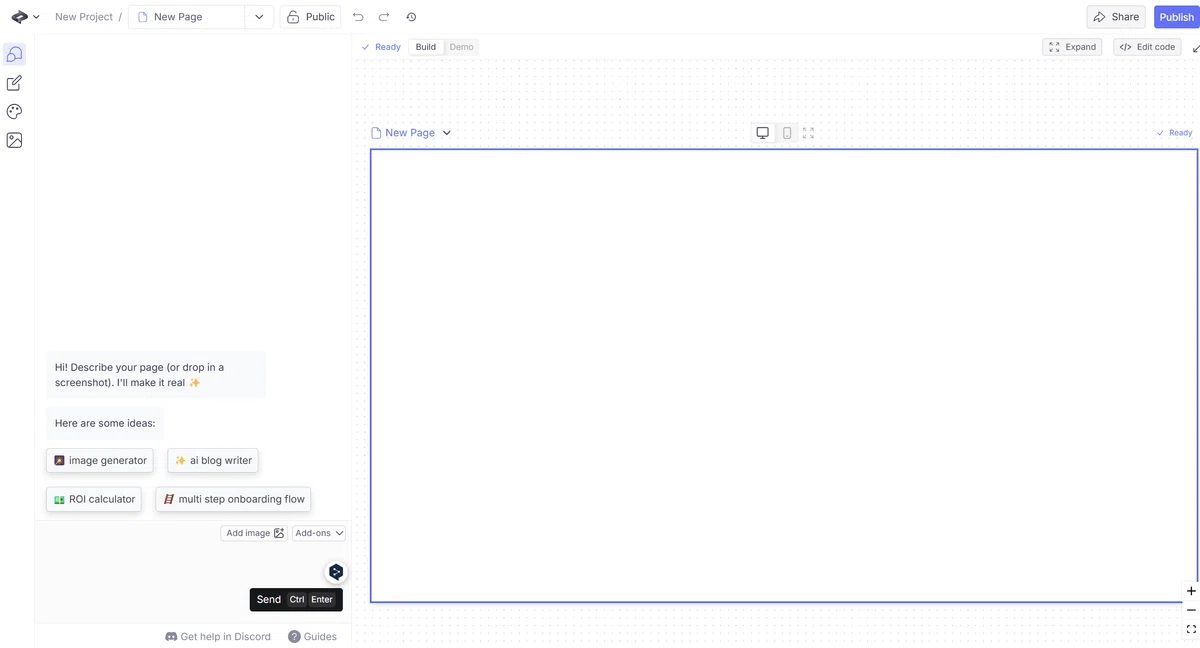Zoom in with the plus icon

coord(1191,591)
